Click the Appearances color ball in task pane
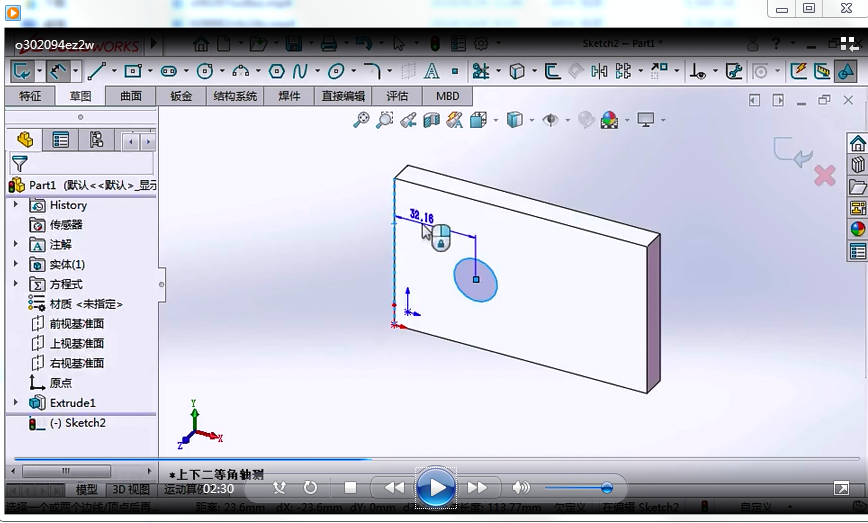Screen dimensions: 868x523 [x=857, y=229]
